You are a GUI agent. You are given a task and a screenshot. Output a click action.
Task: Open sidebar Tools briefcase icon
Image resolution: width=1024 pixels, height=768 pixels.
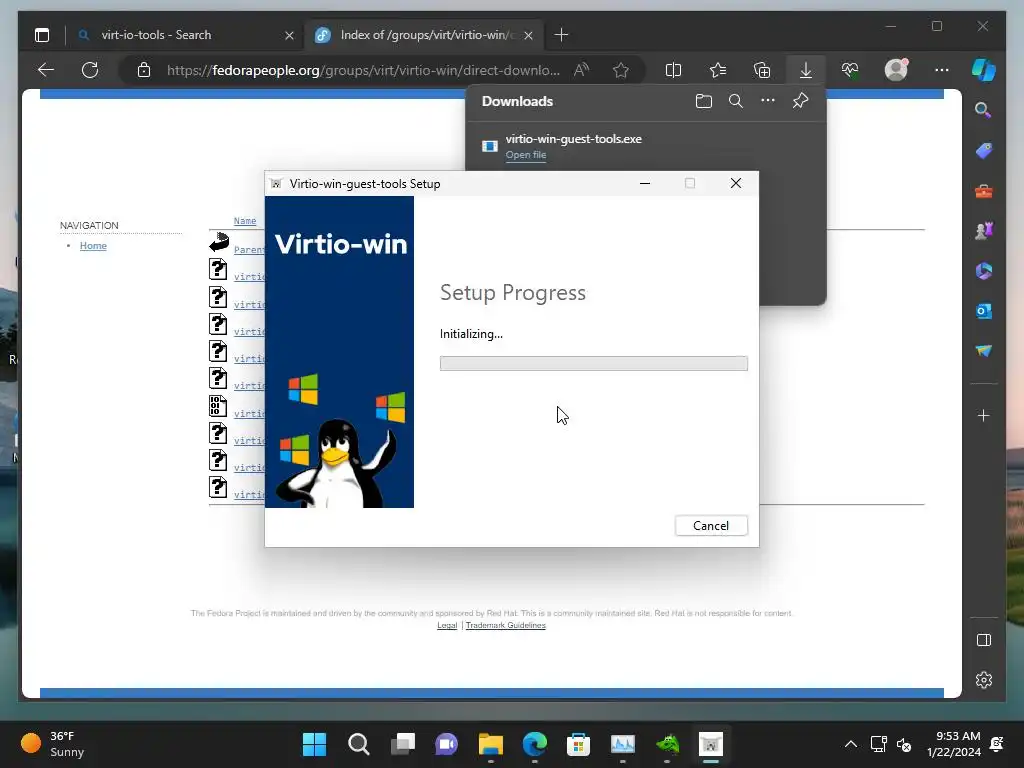984,191
